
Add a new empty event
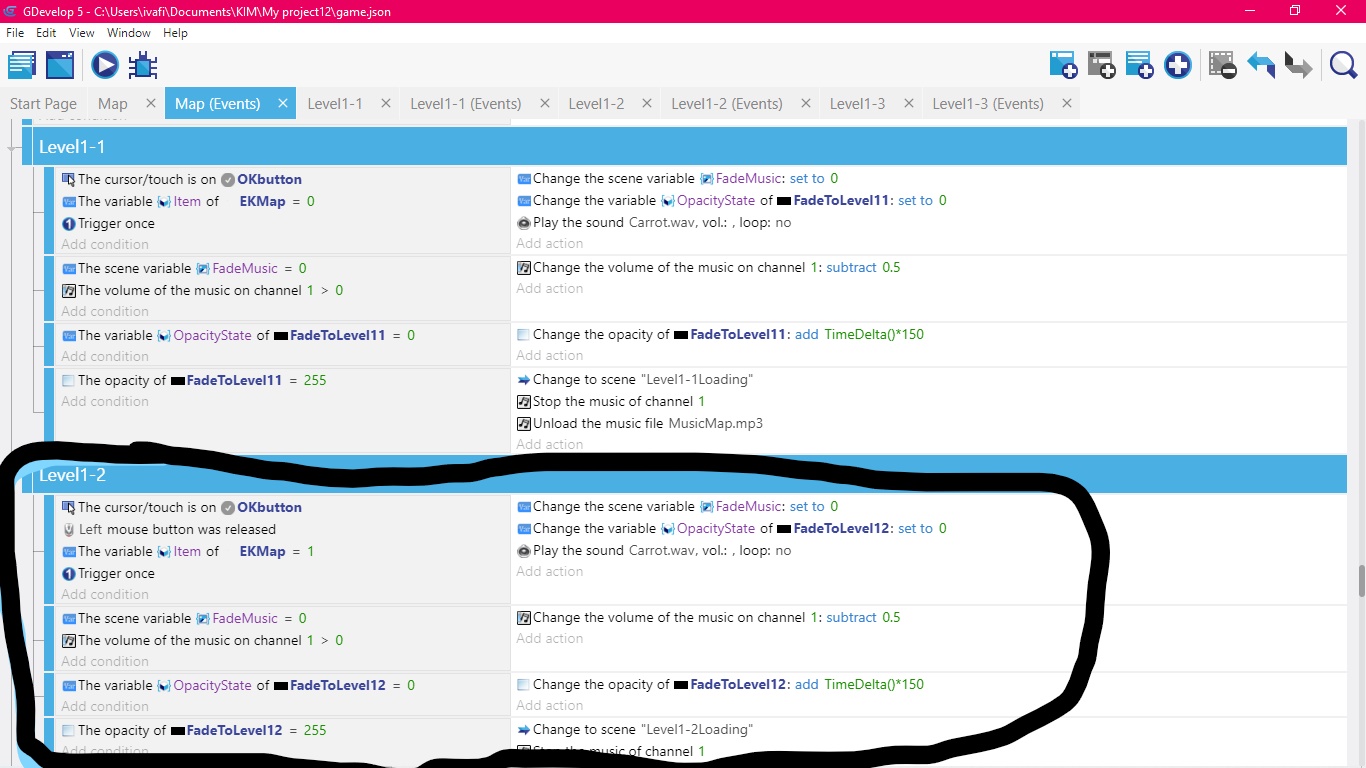coord(1063,64)
